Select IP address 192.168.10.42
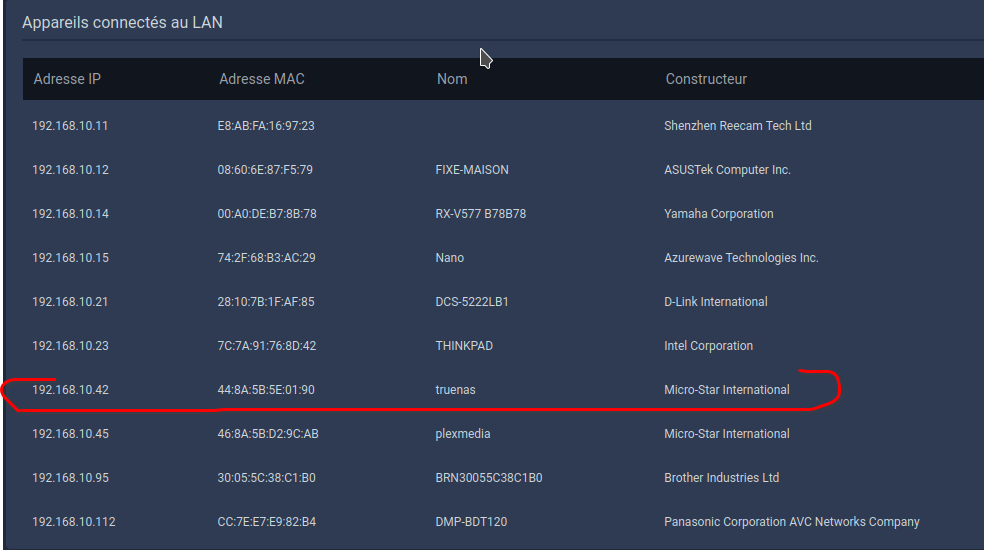 click(x=70, y=389)
